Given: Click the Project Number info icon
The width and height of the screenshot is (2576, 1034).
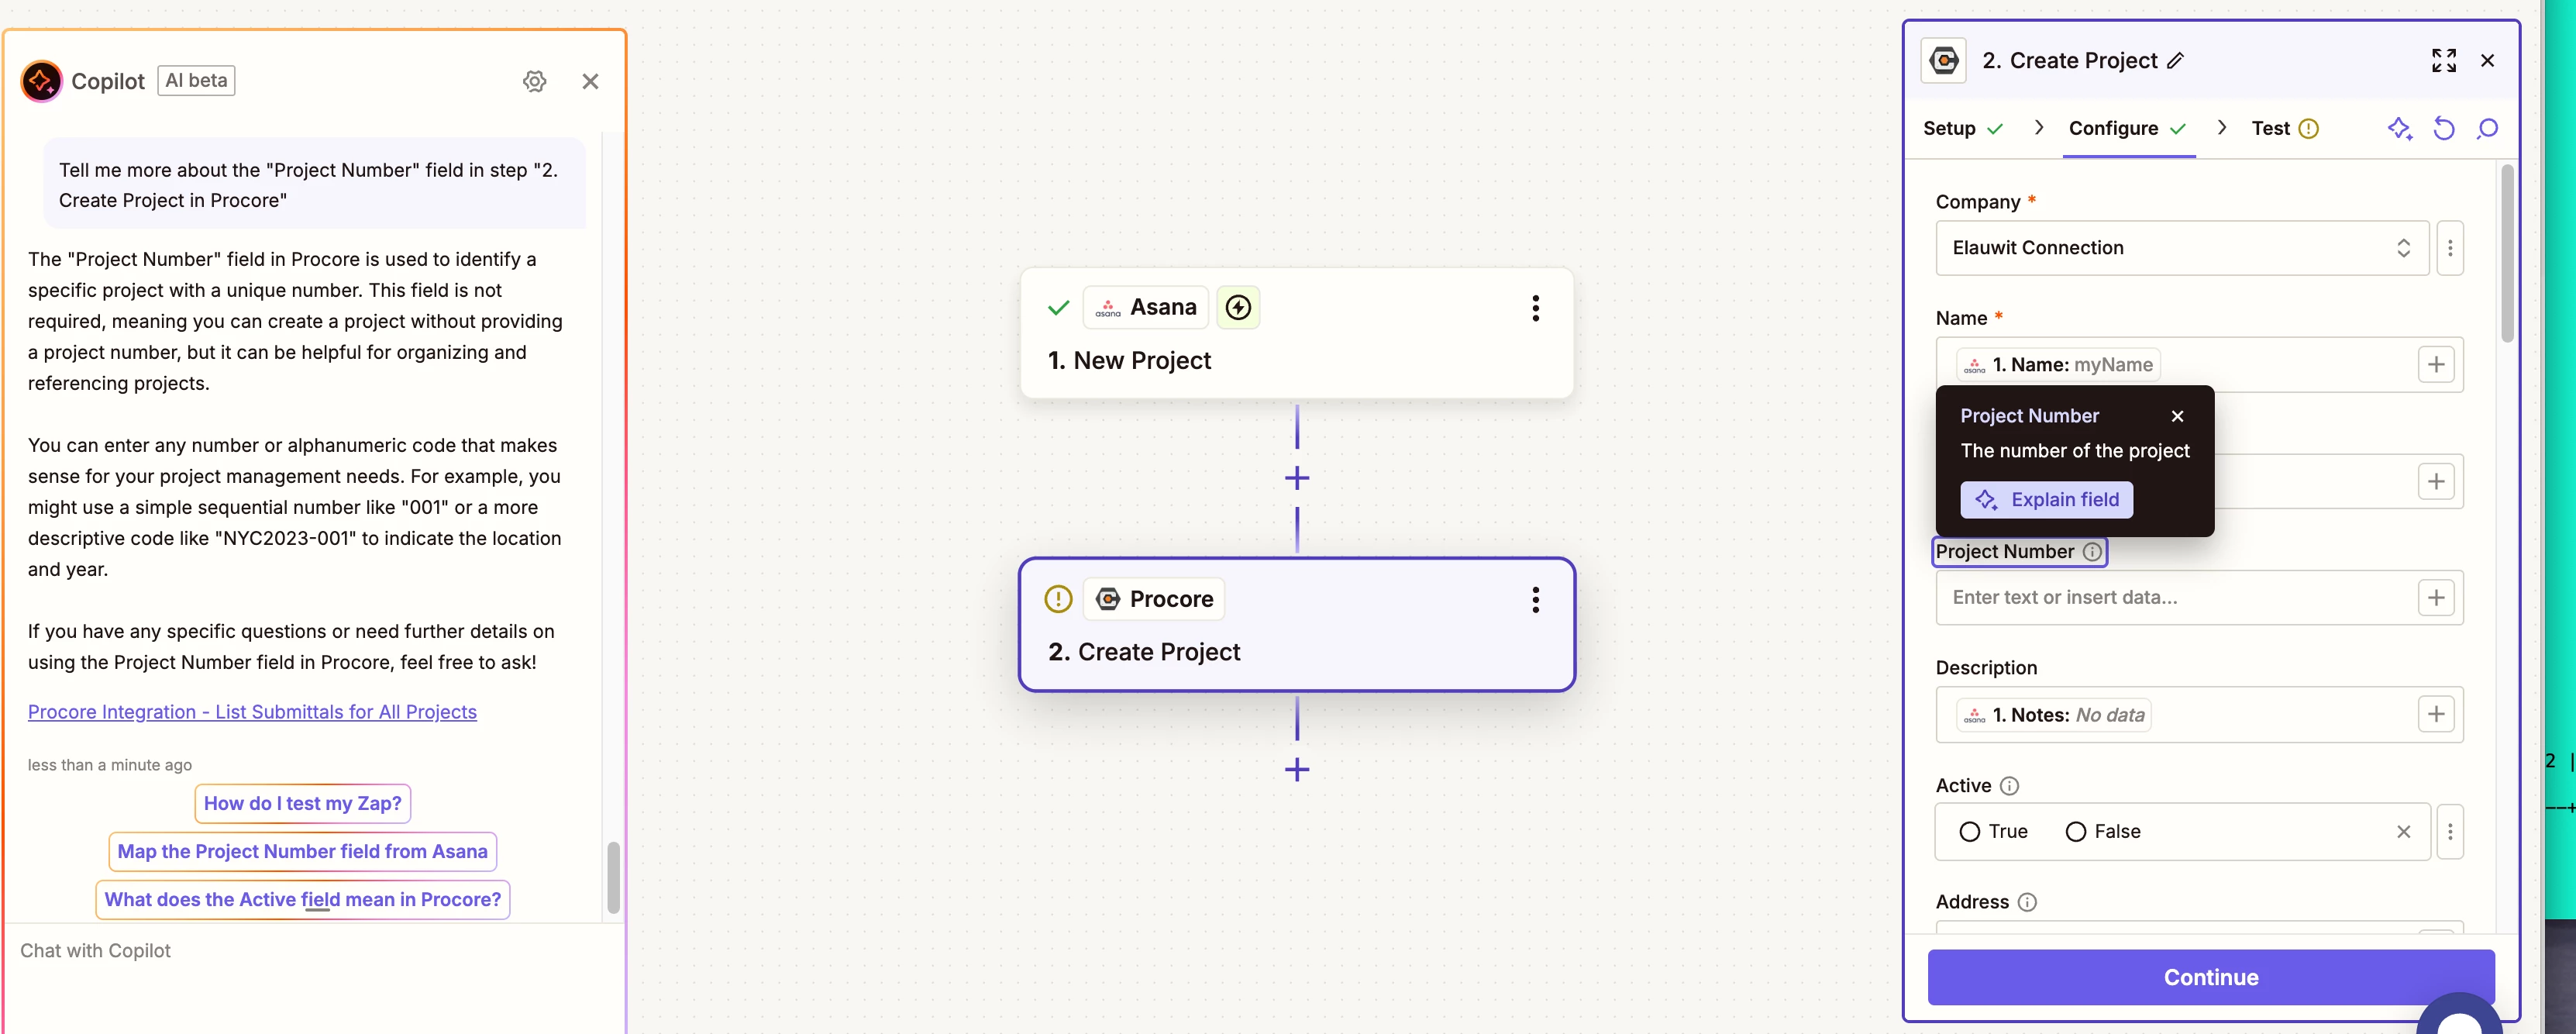Looking at the screenshot, I should point(2091,551).
